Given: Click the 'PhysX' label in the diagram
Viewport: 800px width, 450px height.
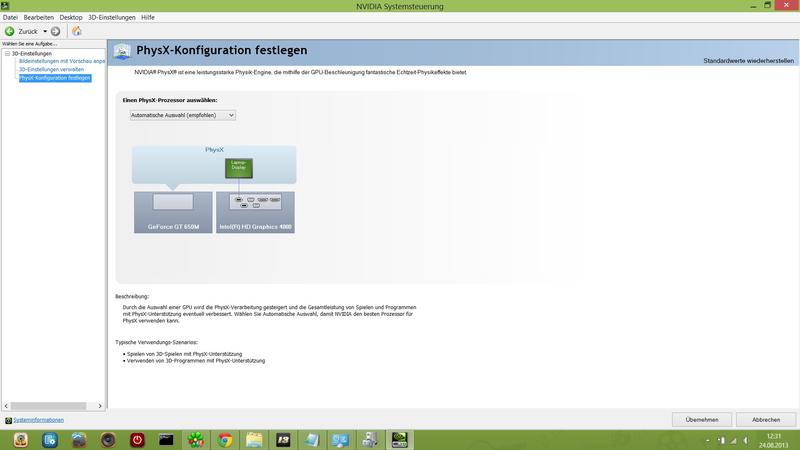Looking at the screenshot, I should (x=214, y=150).
